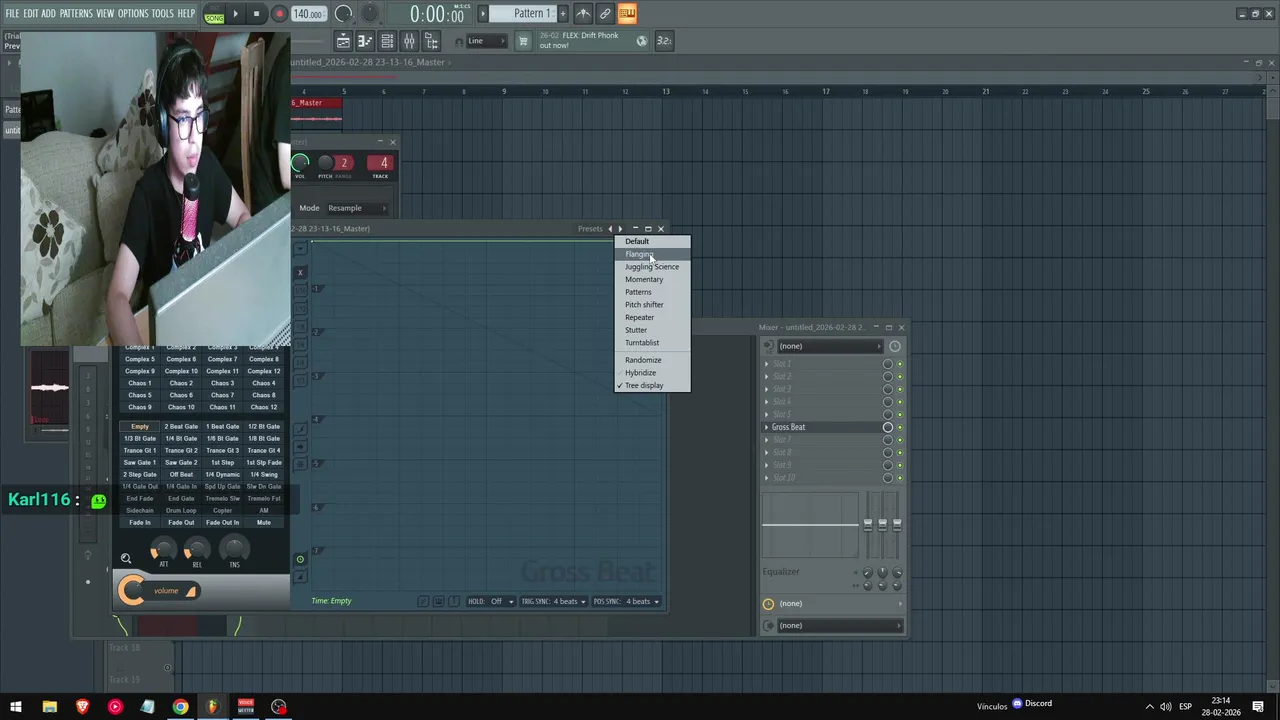This screenshot has width=1280, height=720.
Task: Open the playlist view icon
Action: (343, 41)
